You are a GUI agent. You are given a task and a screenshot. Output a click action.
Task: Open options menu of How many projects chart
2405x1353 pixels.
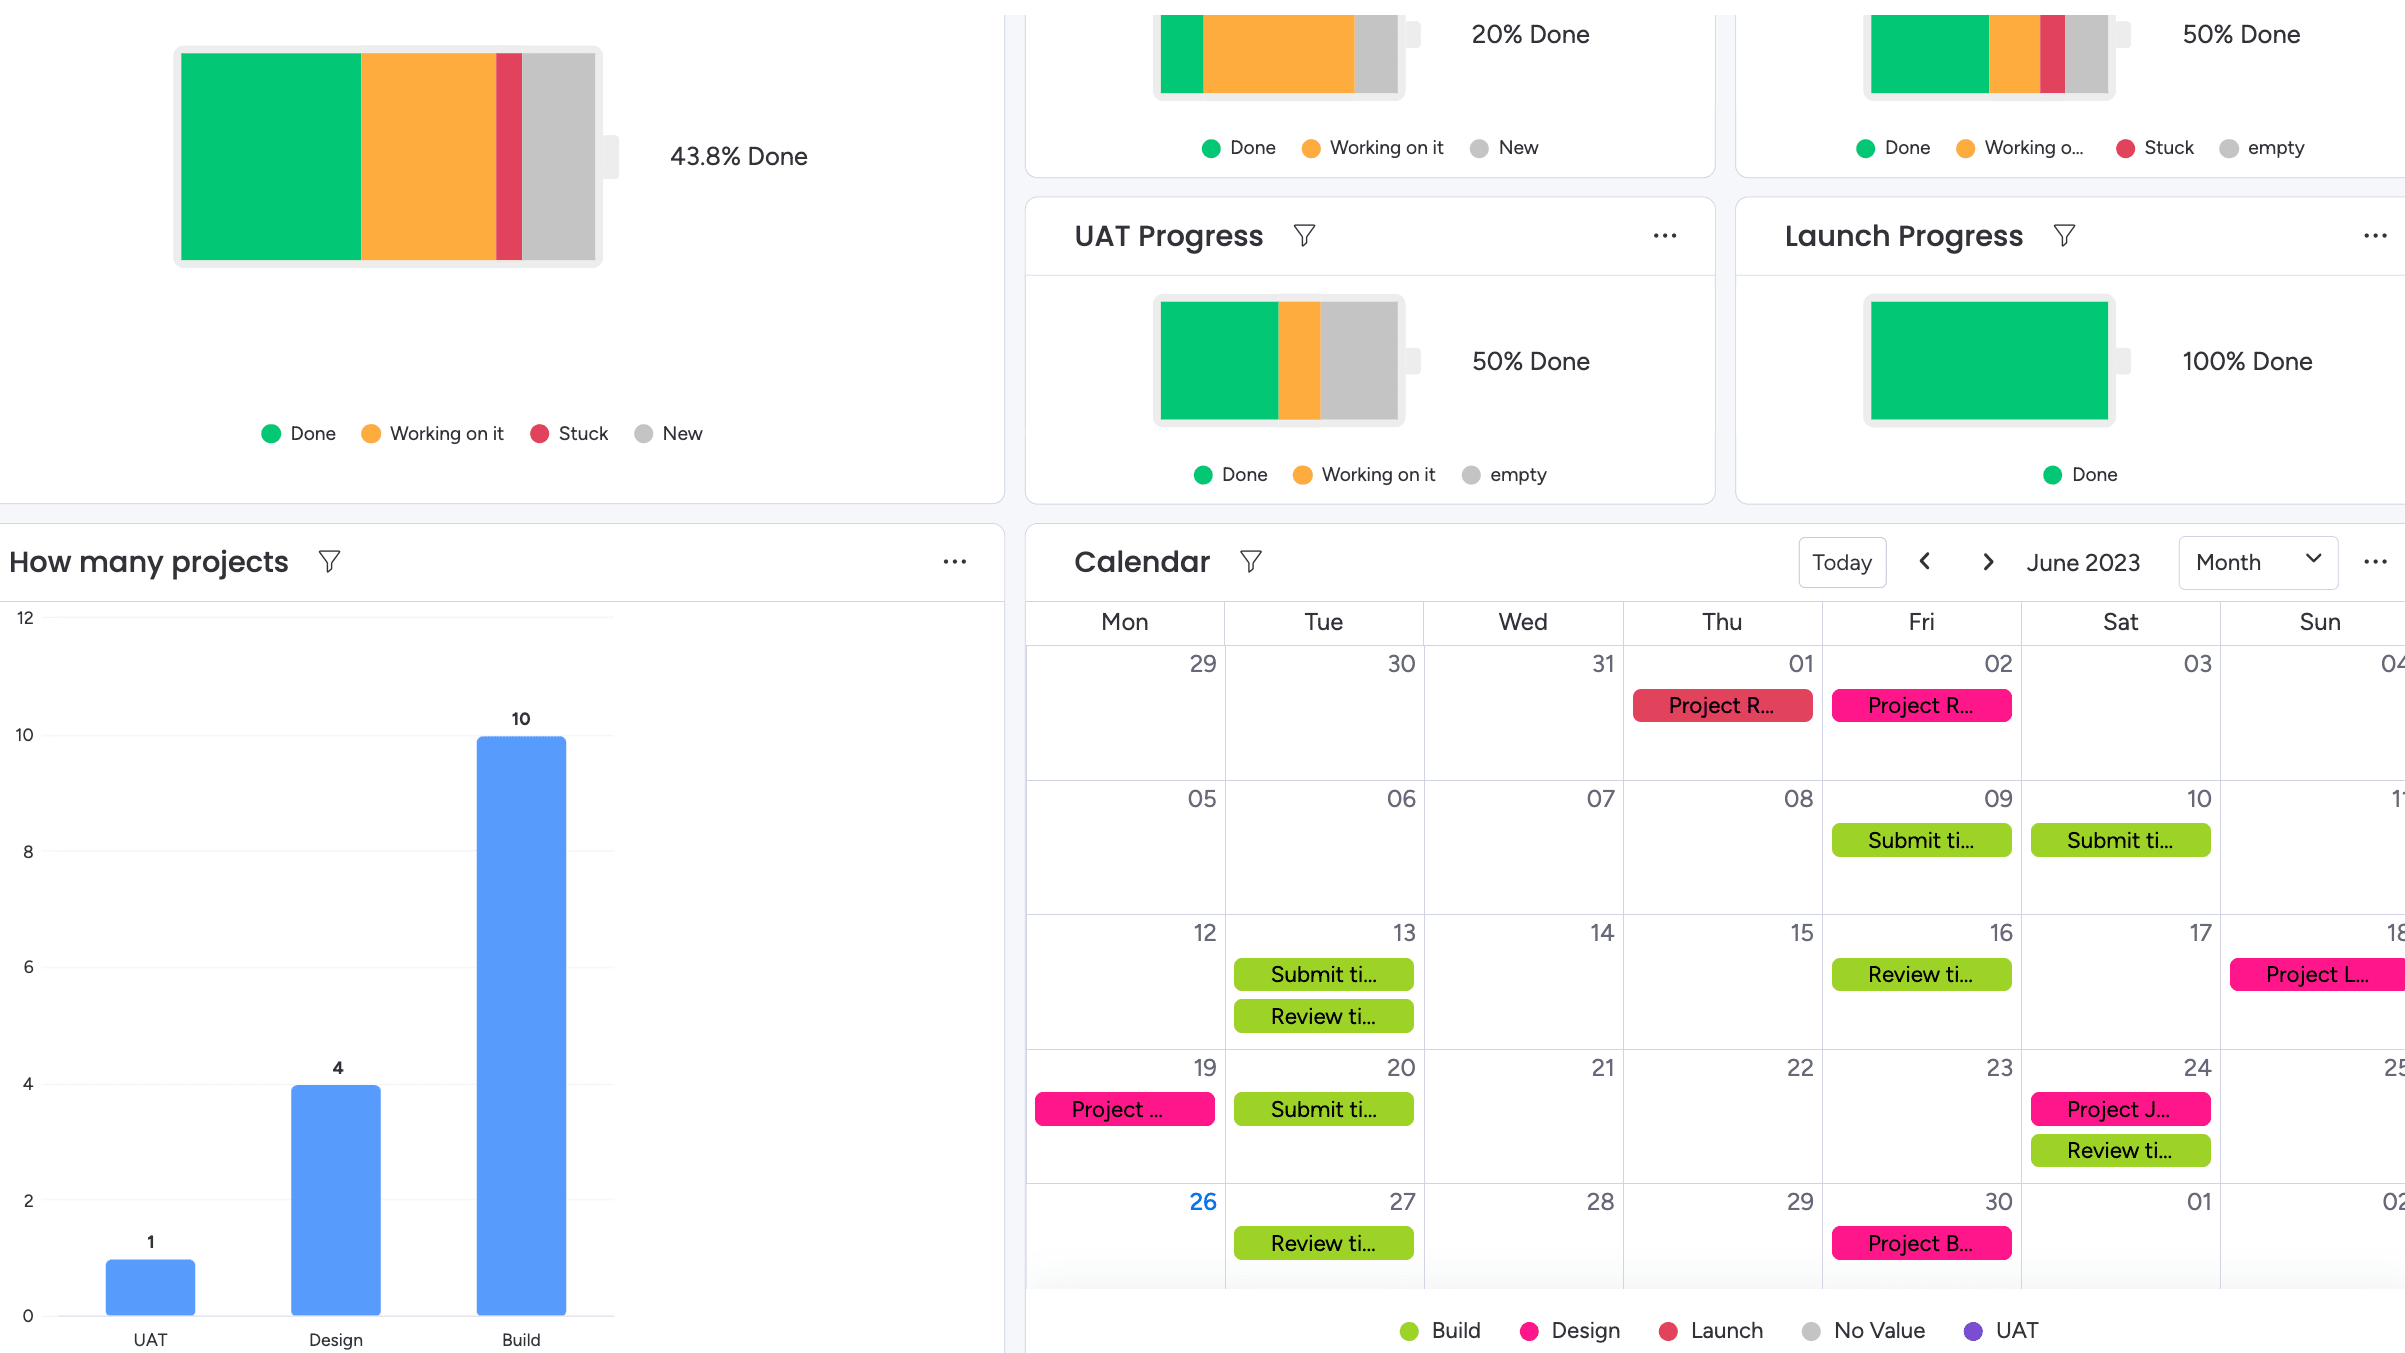click(x=955, y=561)
